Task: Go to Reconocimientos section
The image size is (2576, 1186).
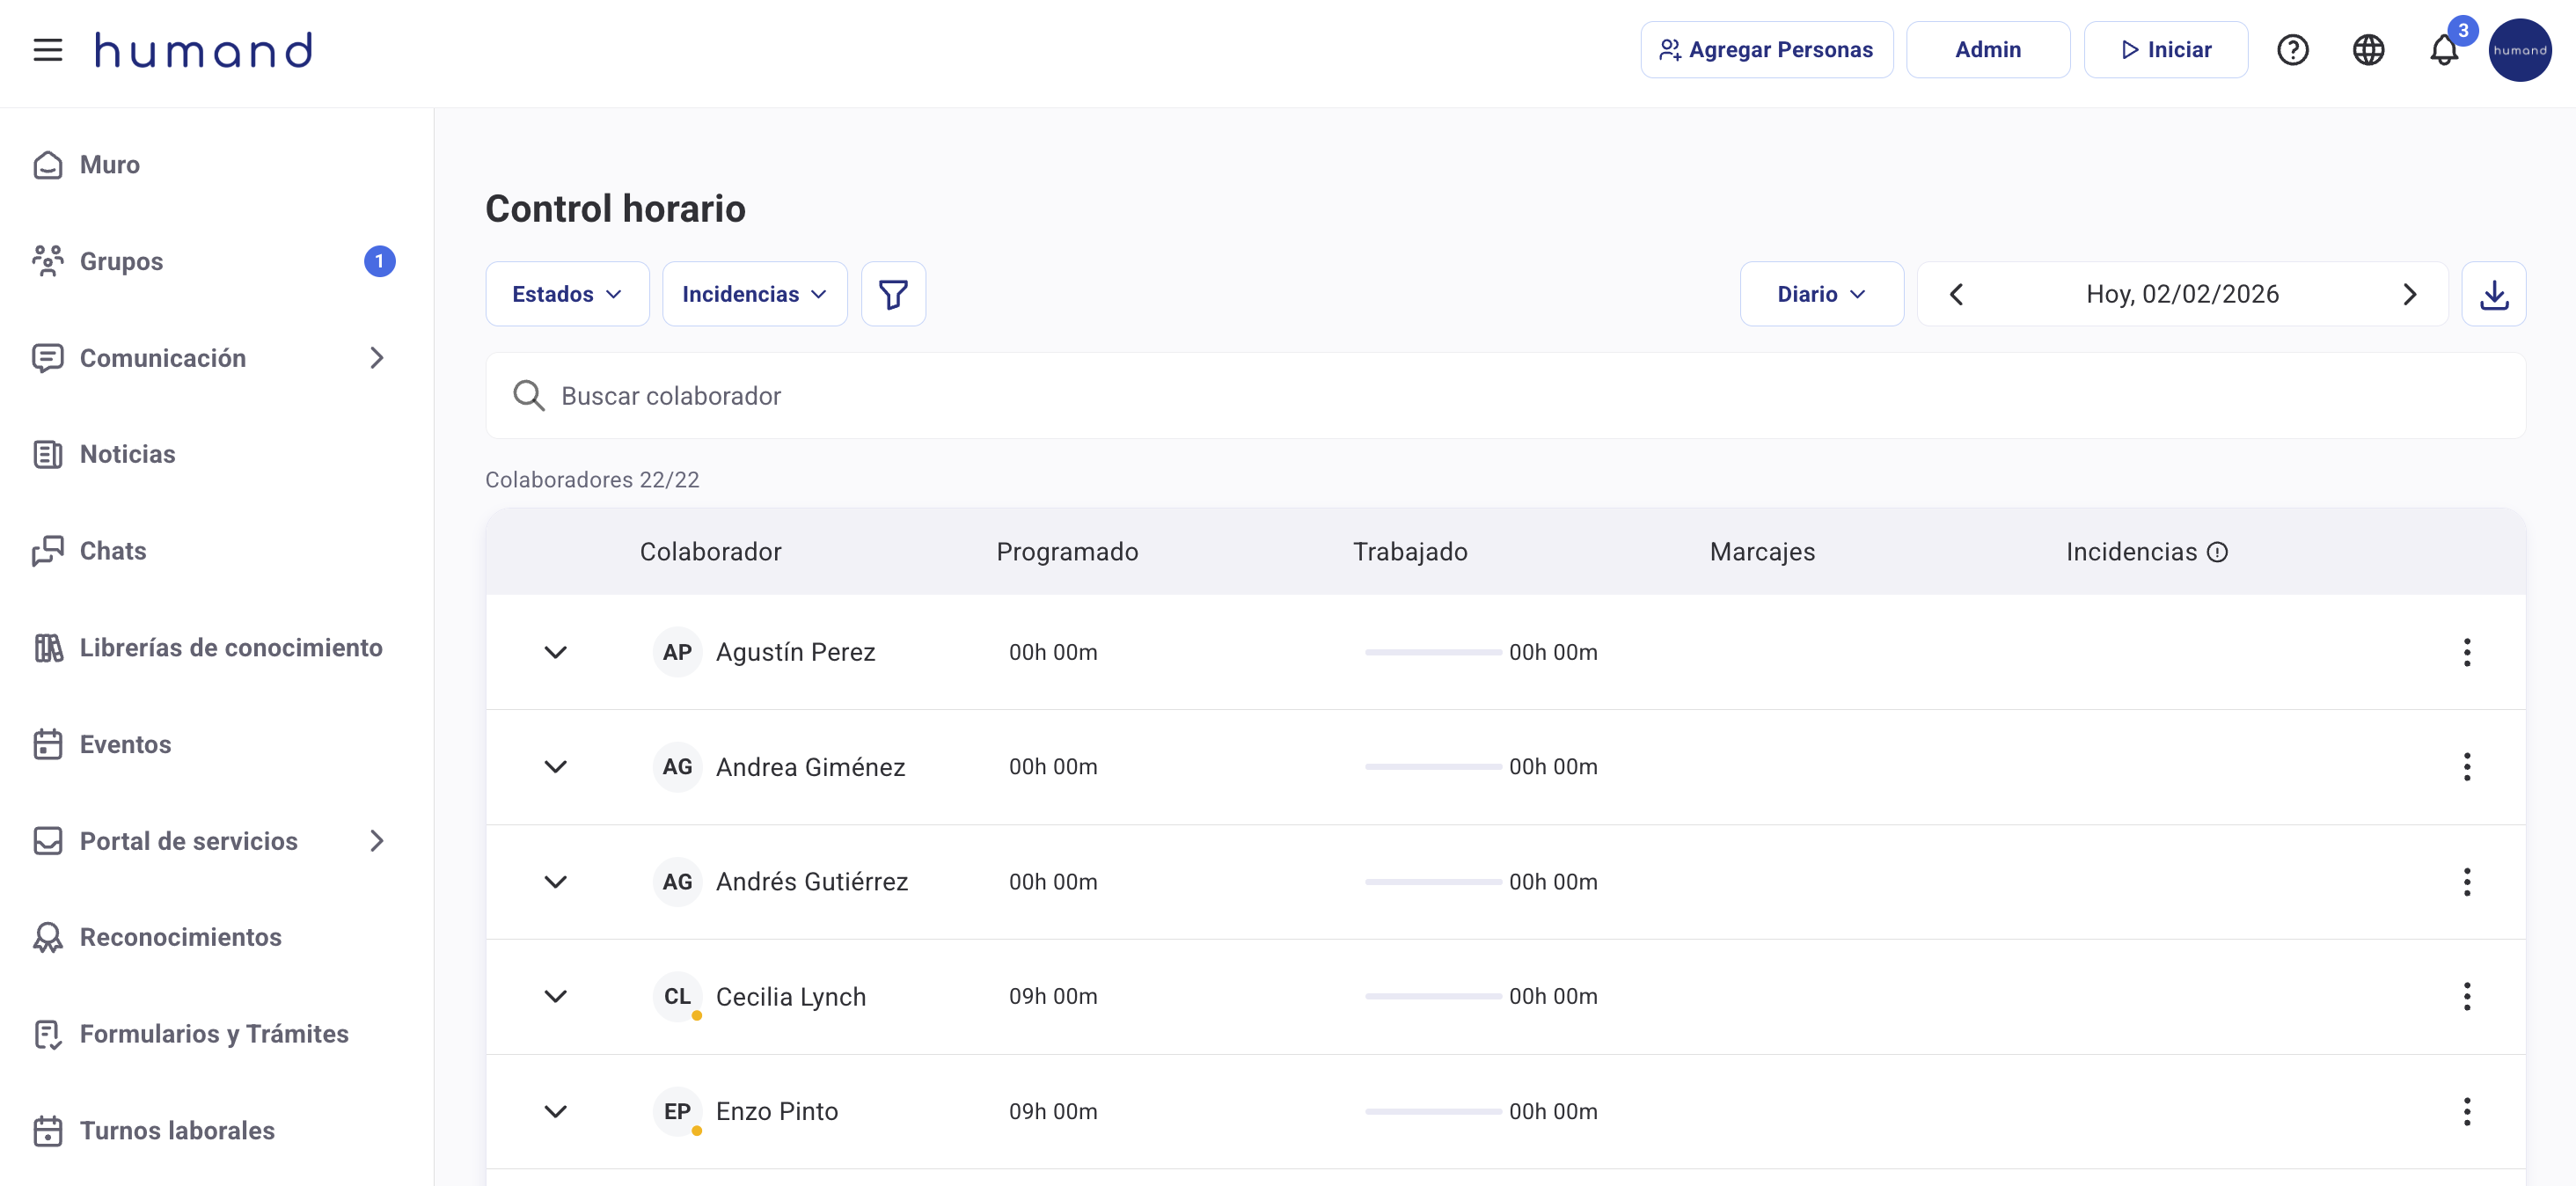Action: (x=180, y=937)
